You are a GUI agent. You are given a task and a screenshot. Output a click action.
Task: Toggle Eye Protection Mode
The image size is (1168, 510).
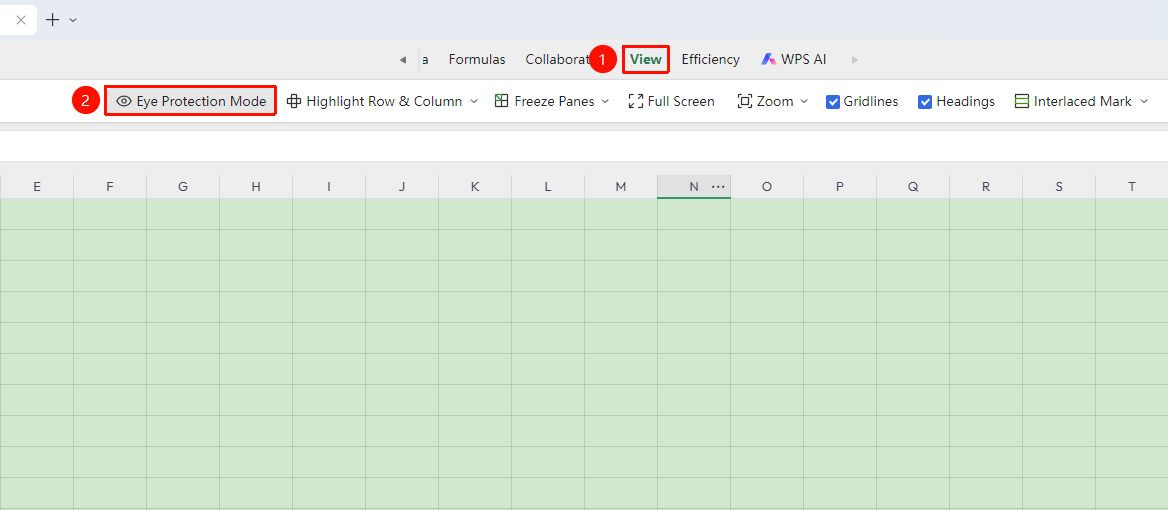(191, 101)
